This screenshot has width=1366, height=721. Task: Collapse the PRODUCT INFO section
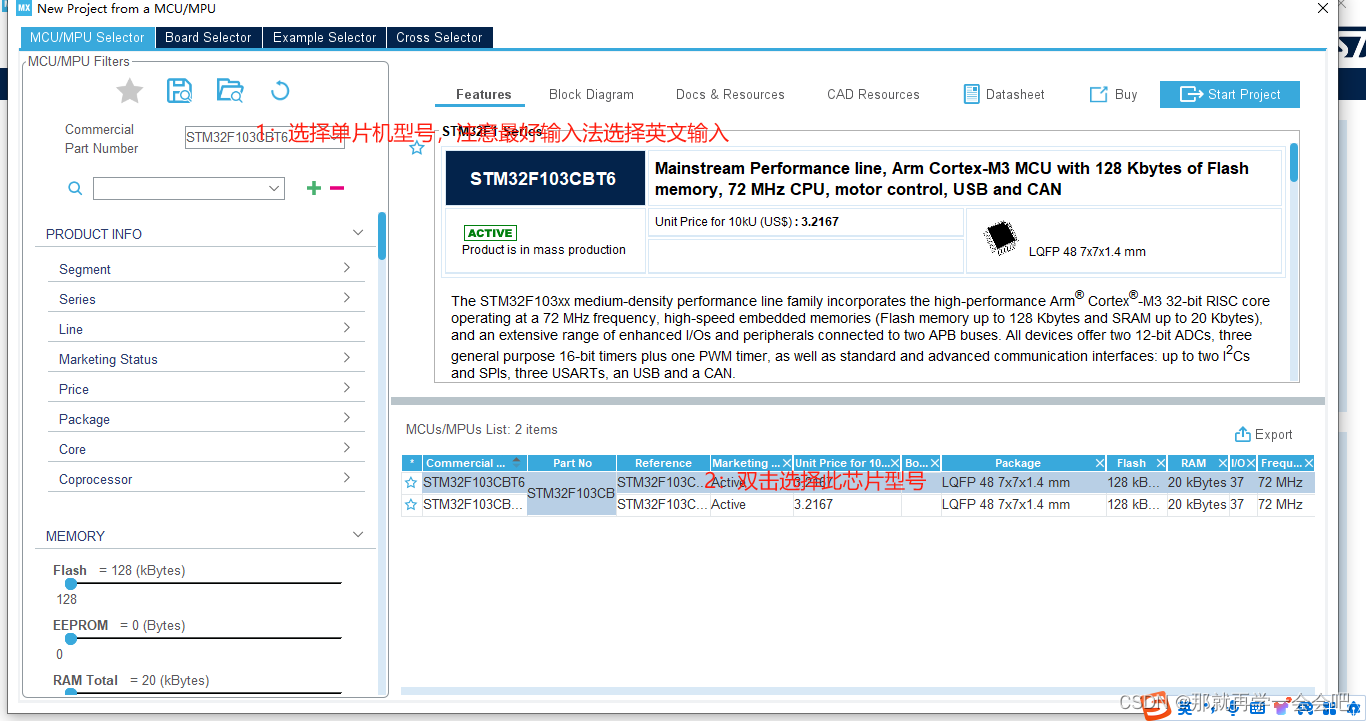click(358, 233)
